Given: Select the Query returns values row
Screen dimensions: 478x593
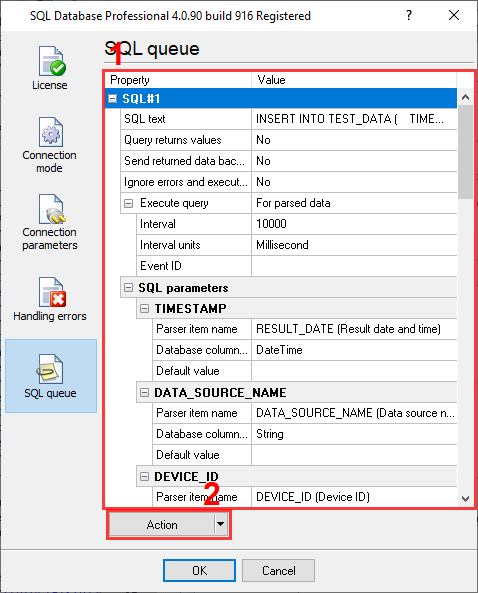Looking at the screenshot, I should pos(289,140).
